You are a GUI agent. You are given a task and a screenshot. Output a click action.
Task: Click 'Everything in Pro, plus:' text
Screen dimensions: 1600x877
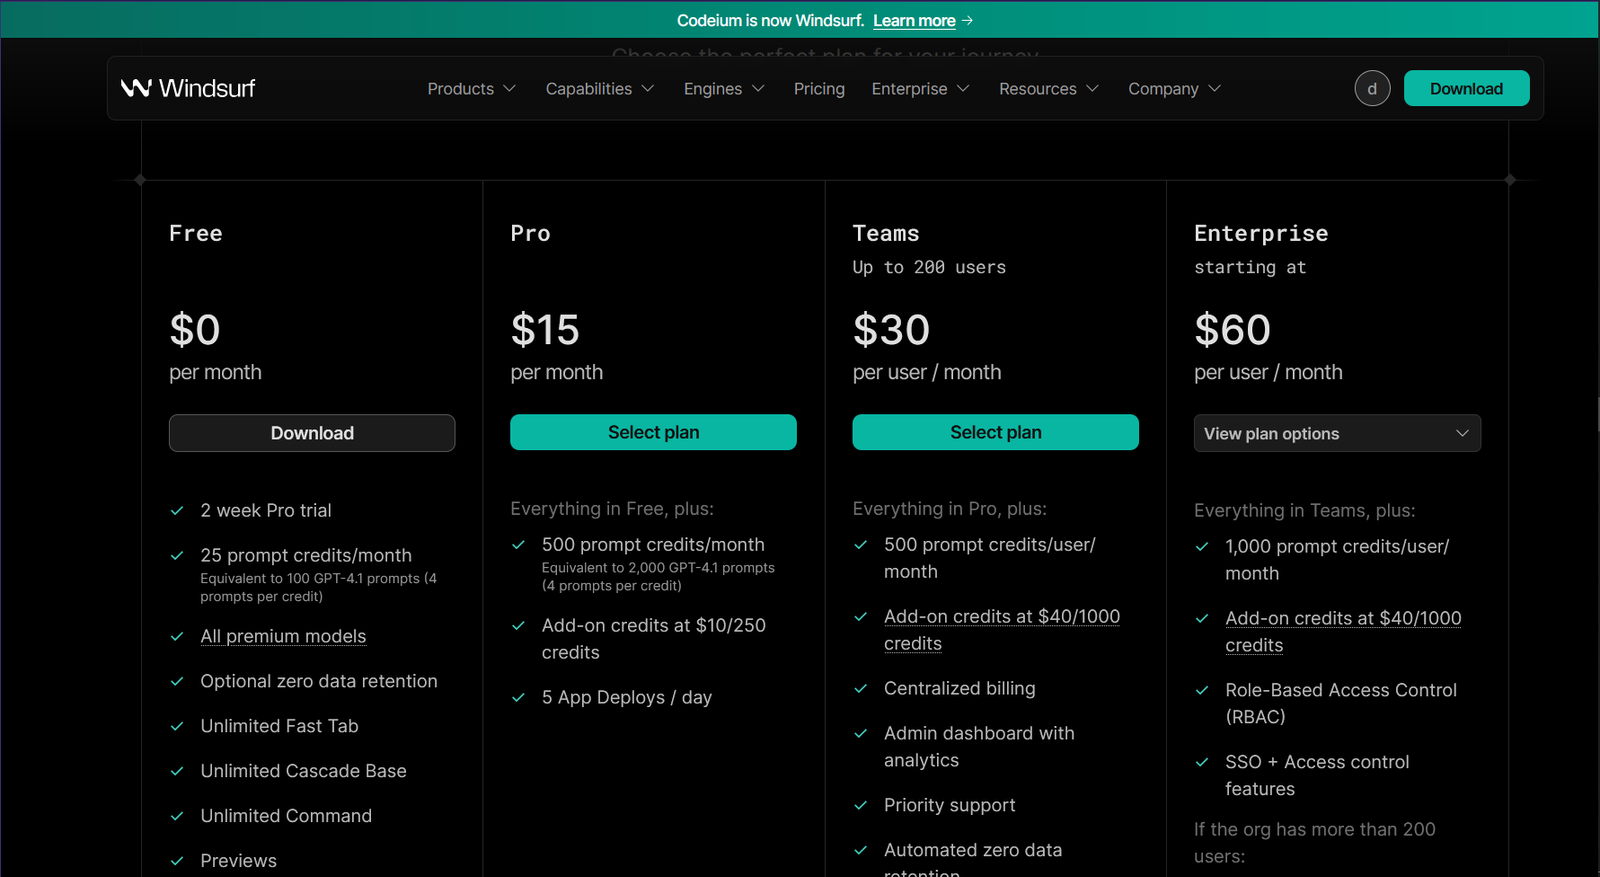tap(950, 509)
